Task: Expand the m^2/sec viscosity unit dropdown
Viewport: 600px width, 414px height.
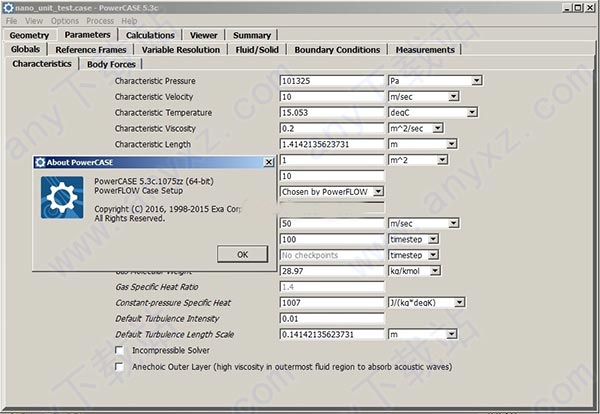Action: coord(437,128)
